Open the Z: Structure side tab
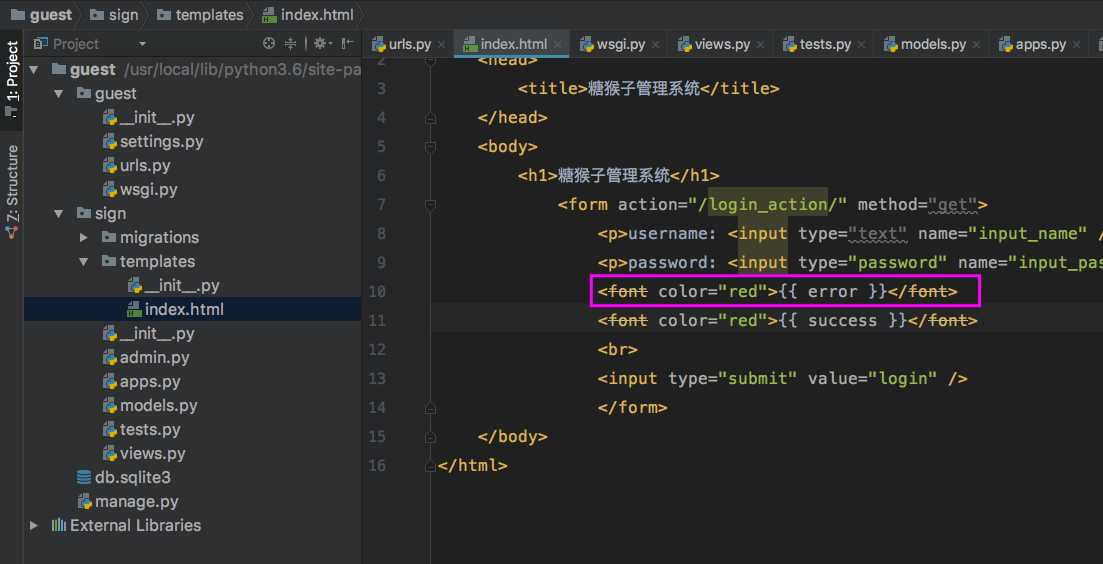 [12, 190]
